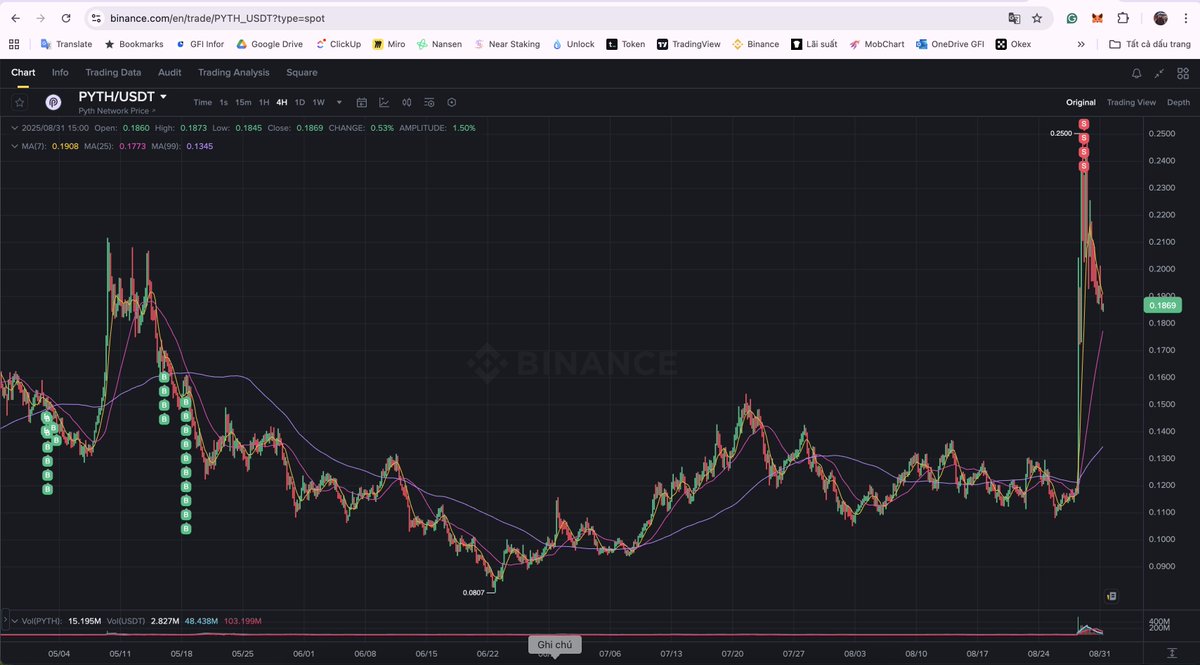Image resolution: width=1200 pixels, height=665 pixels.
Task: Open the Grammarly extension icon
Action: pos(1072,18)
